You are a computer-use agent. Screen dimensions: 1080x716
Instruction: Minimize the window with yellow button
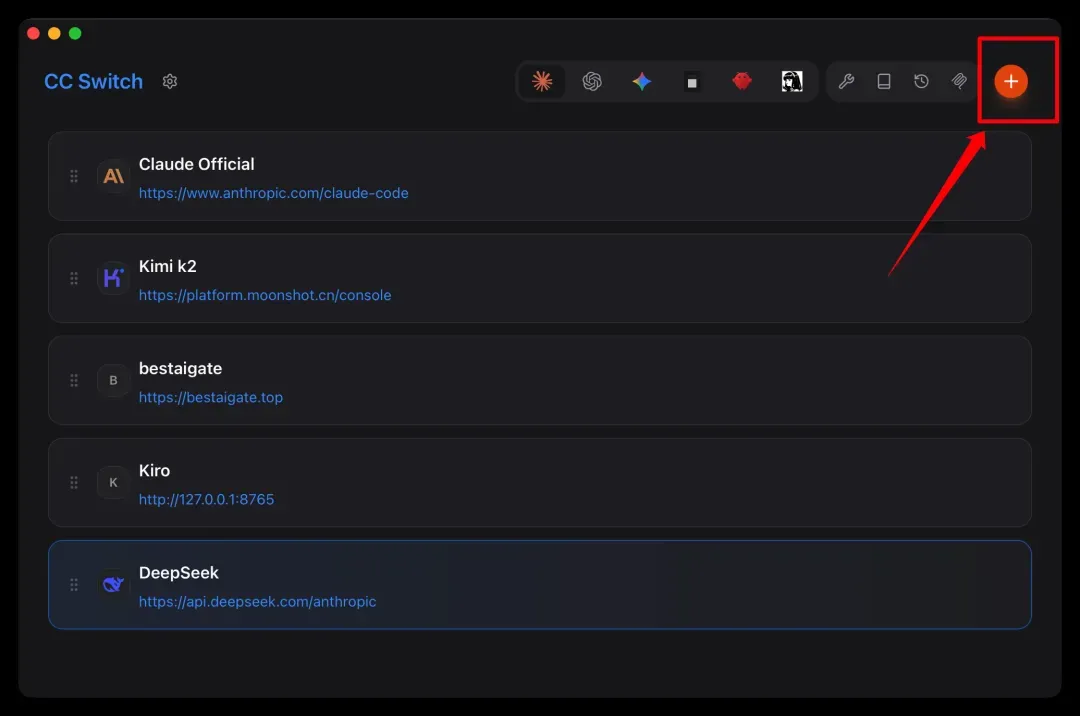54,33
